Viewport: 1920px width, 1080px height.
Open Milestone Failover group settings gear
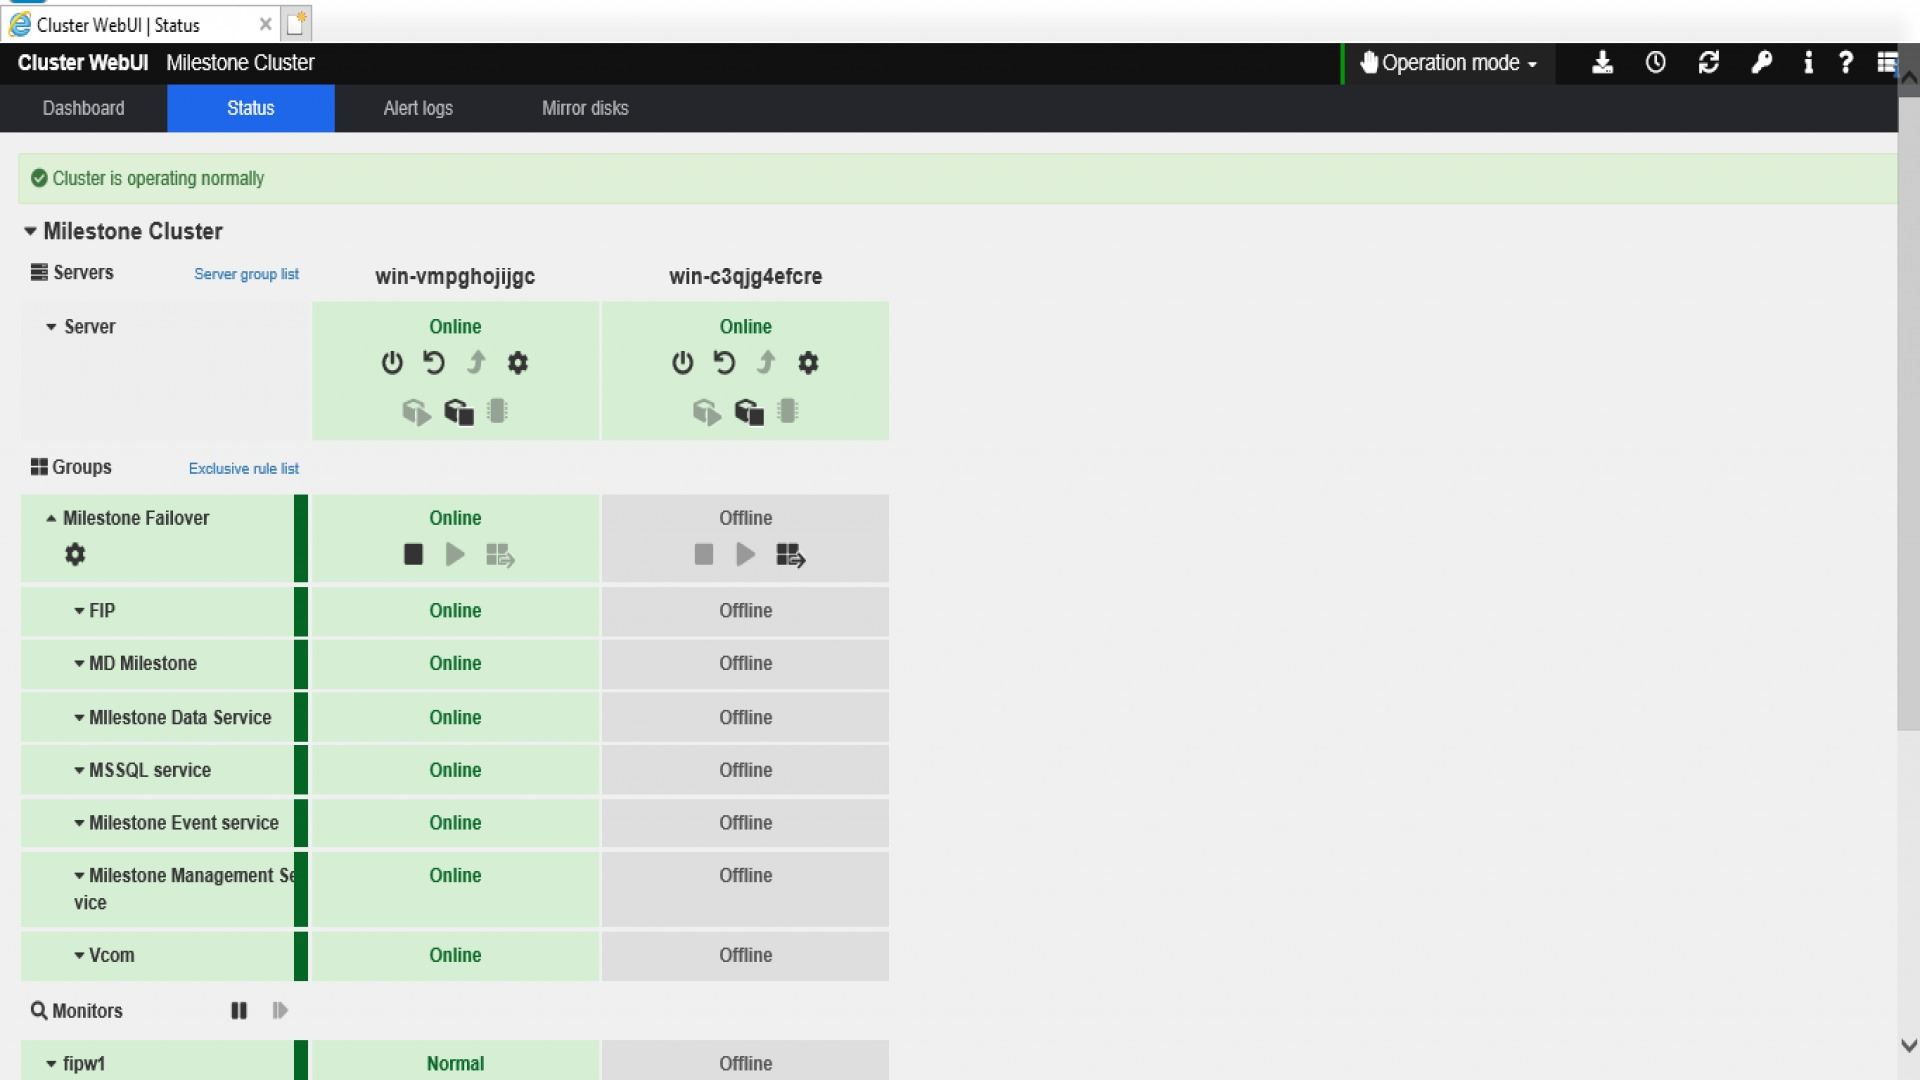click(x=75, y=554)
